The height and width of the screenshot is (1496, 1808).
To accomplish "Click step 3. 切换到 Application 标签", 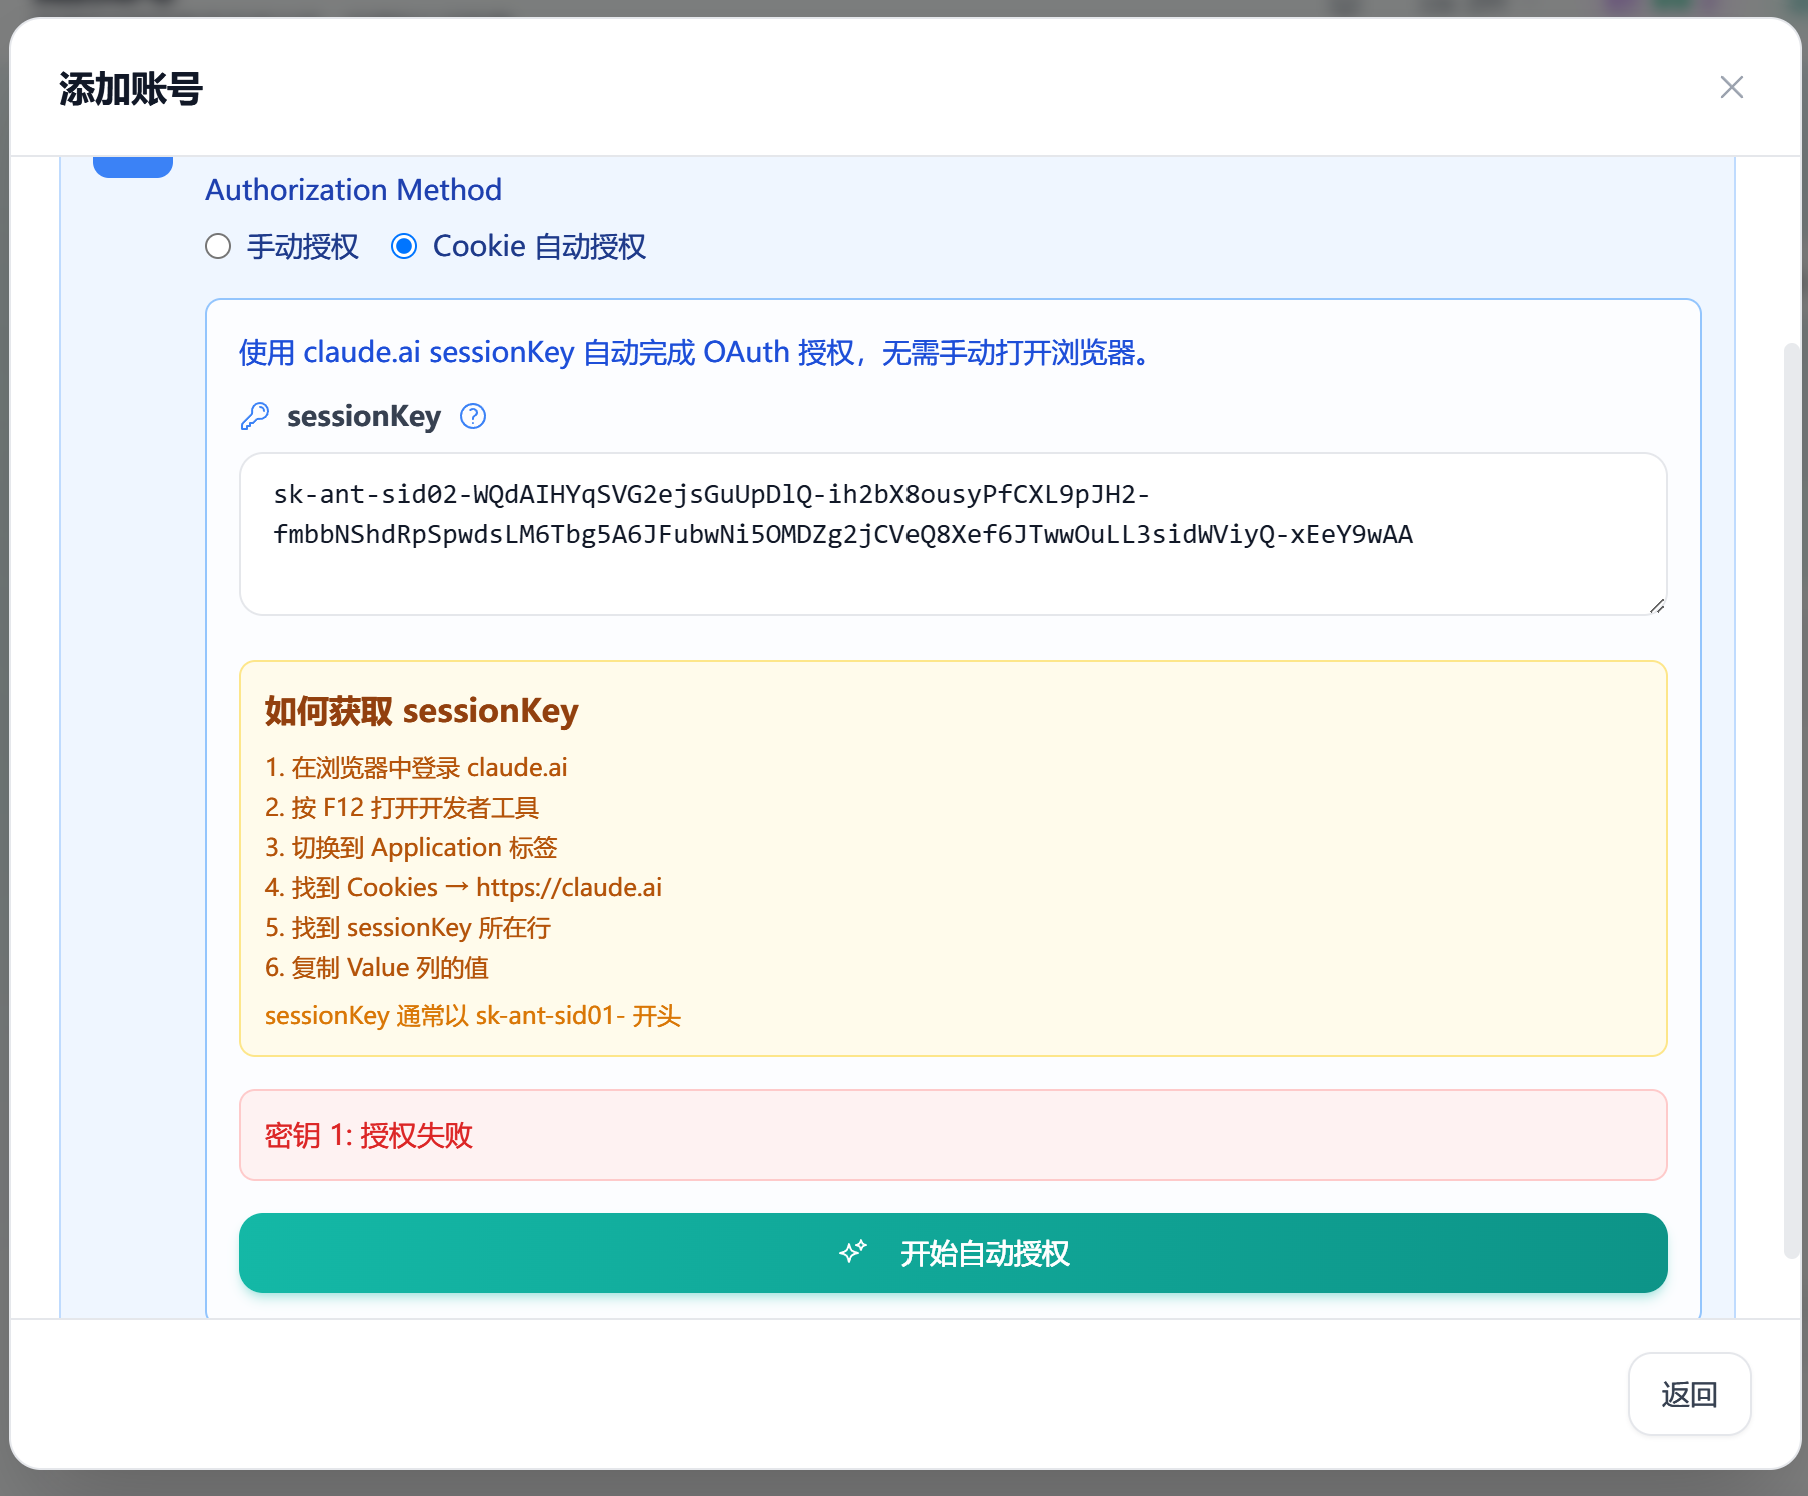I will [411, 847].
